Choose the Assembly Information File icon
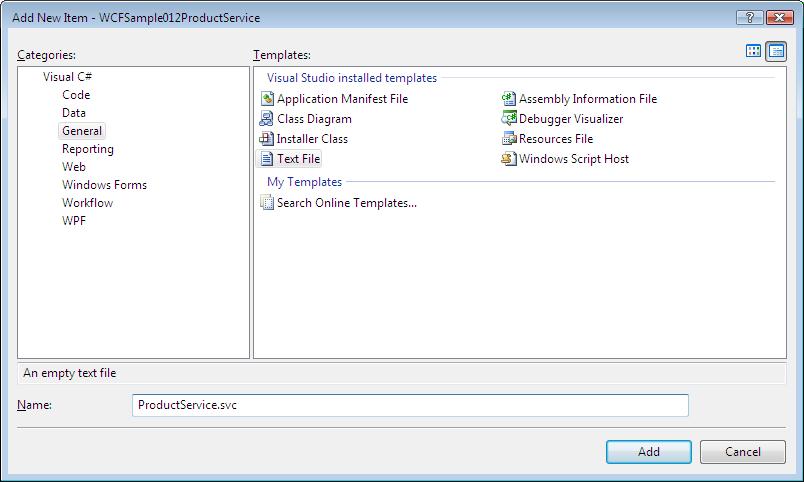 (508, 98)
